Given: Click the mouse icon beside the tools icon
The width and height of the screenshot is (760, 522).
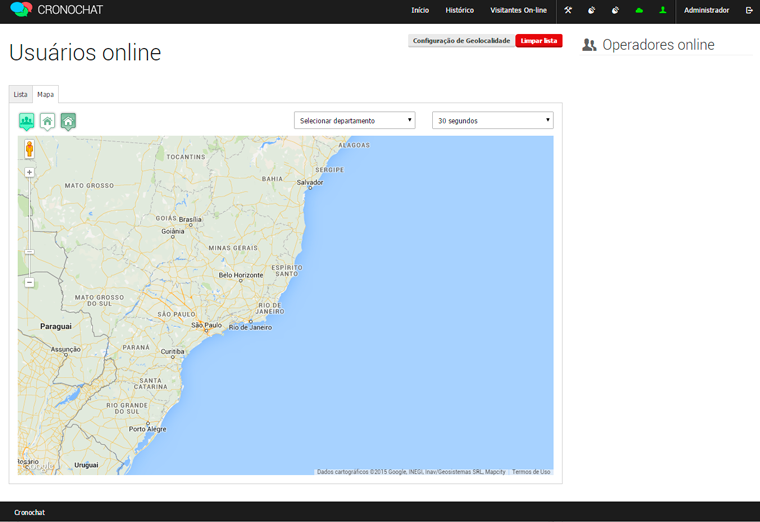Looking at the screenshot, I should (x=591, y=10).
